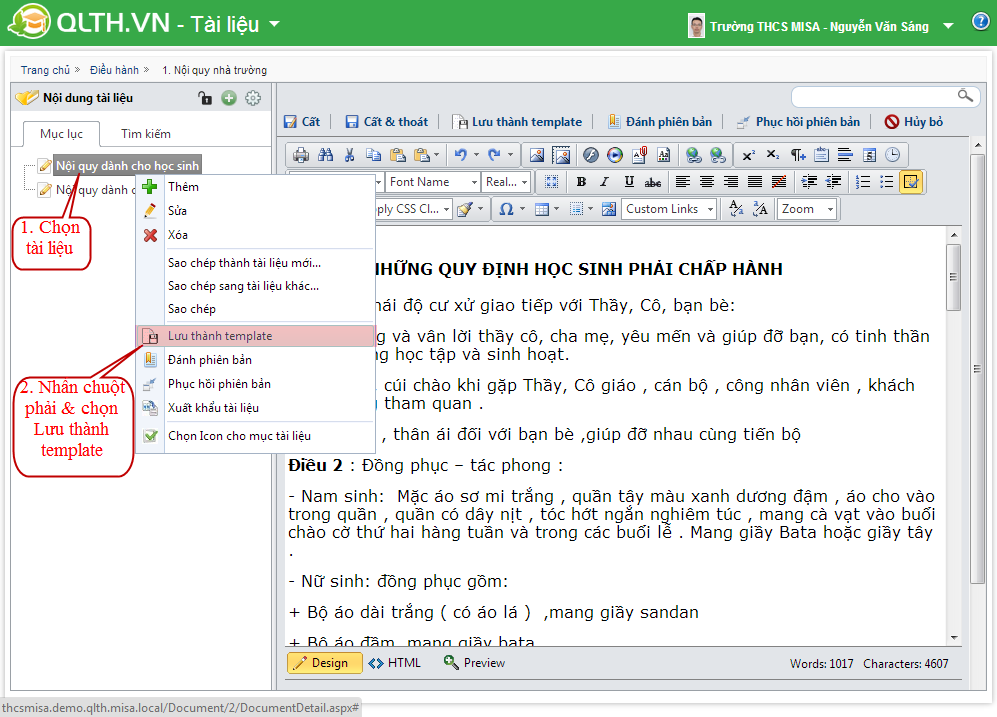997x717 pixels.
Task: Open the Custom Links dropdown
Action: [x=669, y=209]
